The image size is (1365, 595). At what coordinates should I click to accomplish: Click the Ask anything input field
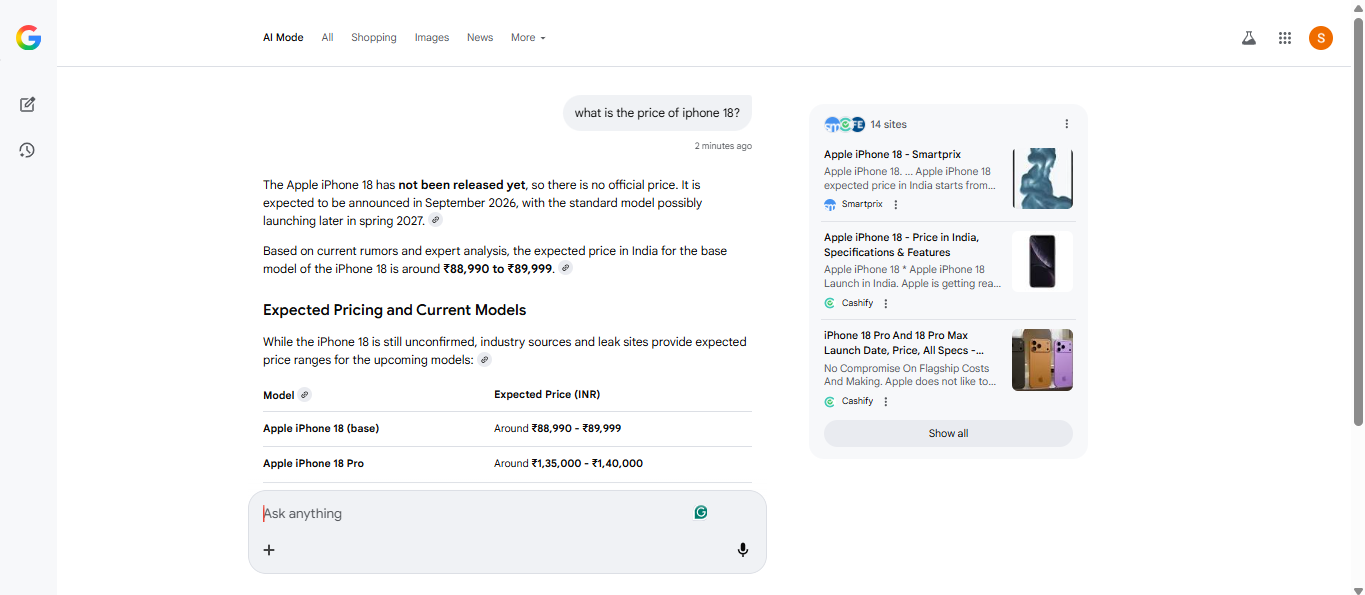(x=470, y=513)
